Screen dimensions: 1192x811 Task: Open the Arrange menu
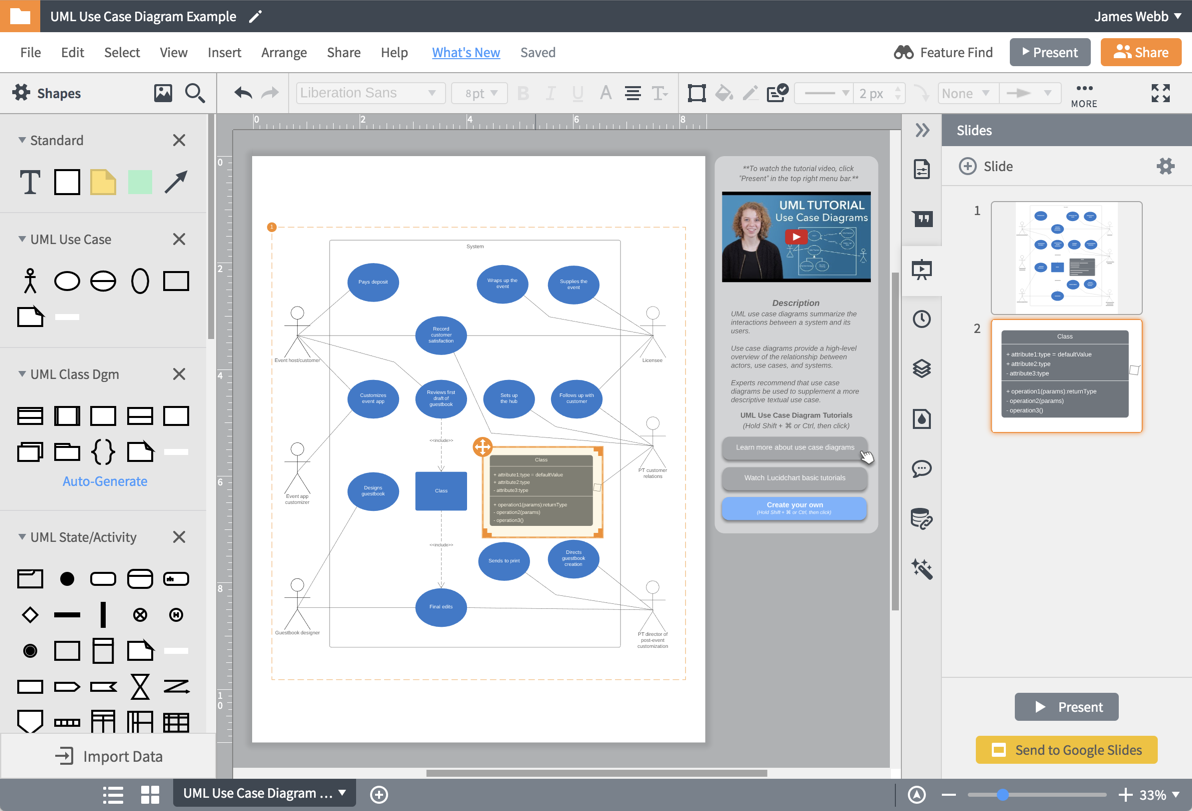coord(284,52)
